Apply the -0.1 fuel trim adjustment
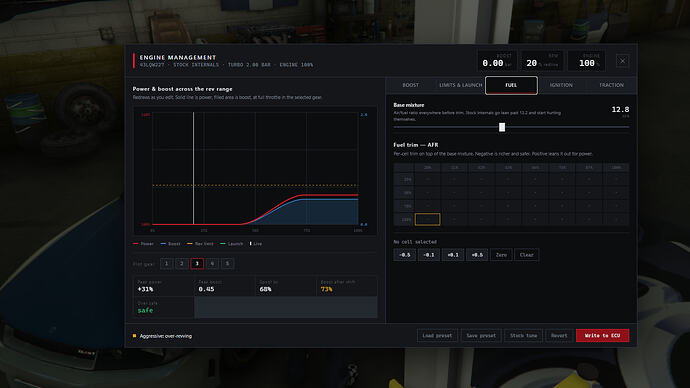This screenshot has width=690, height=388. pyautogui.click(x=429, y=255)
